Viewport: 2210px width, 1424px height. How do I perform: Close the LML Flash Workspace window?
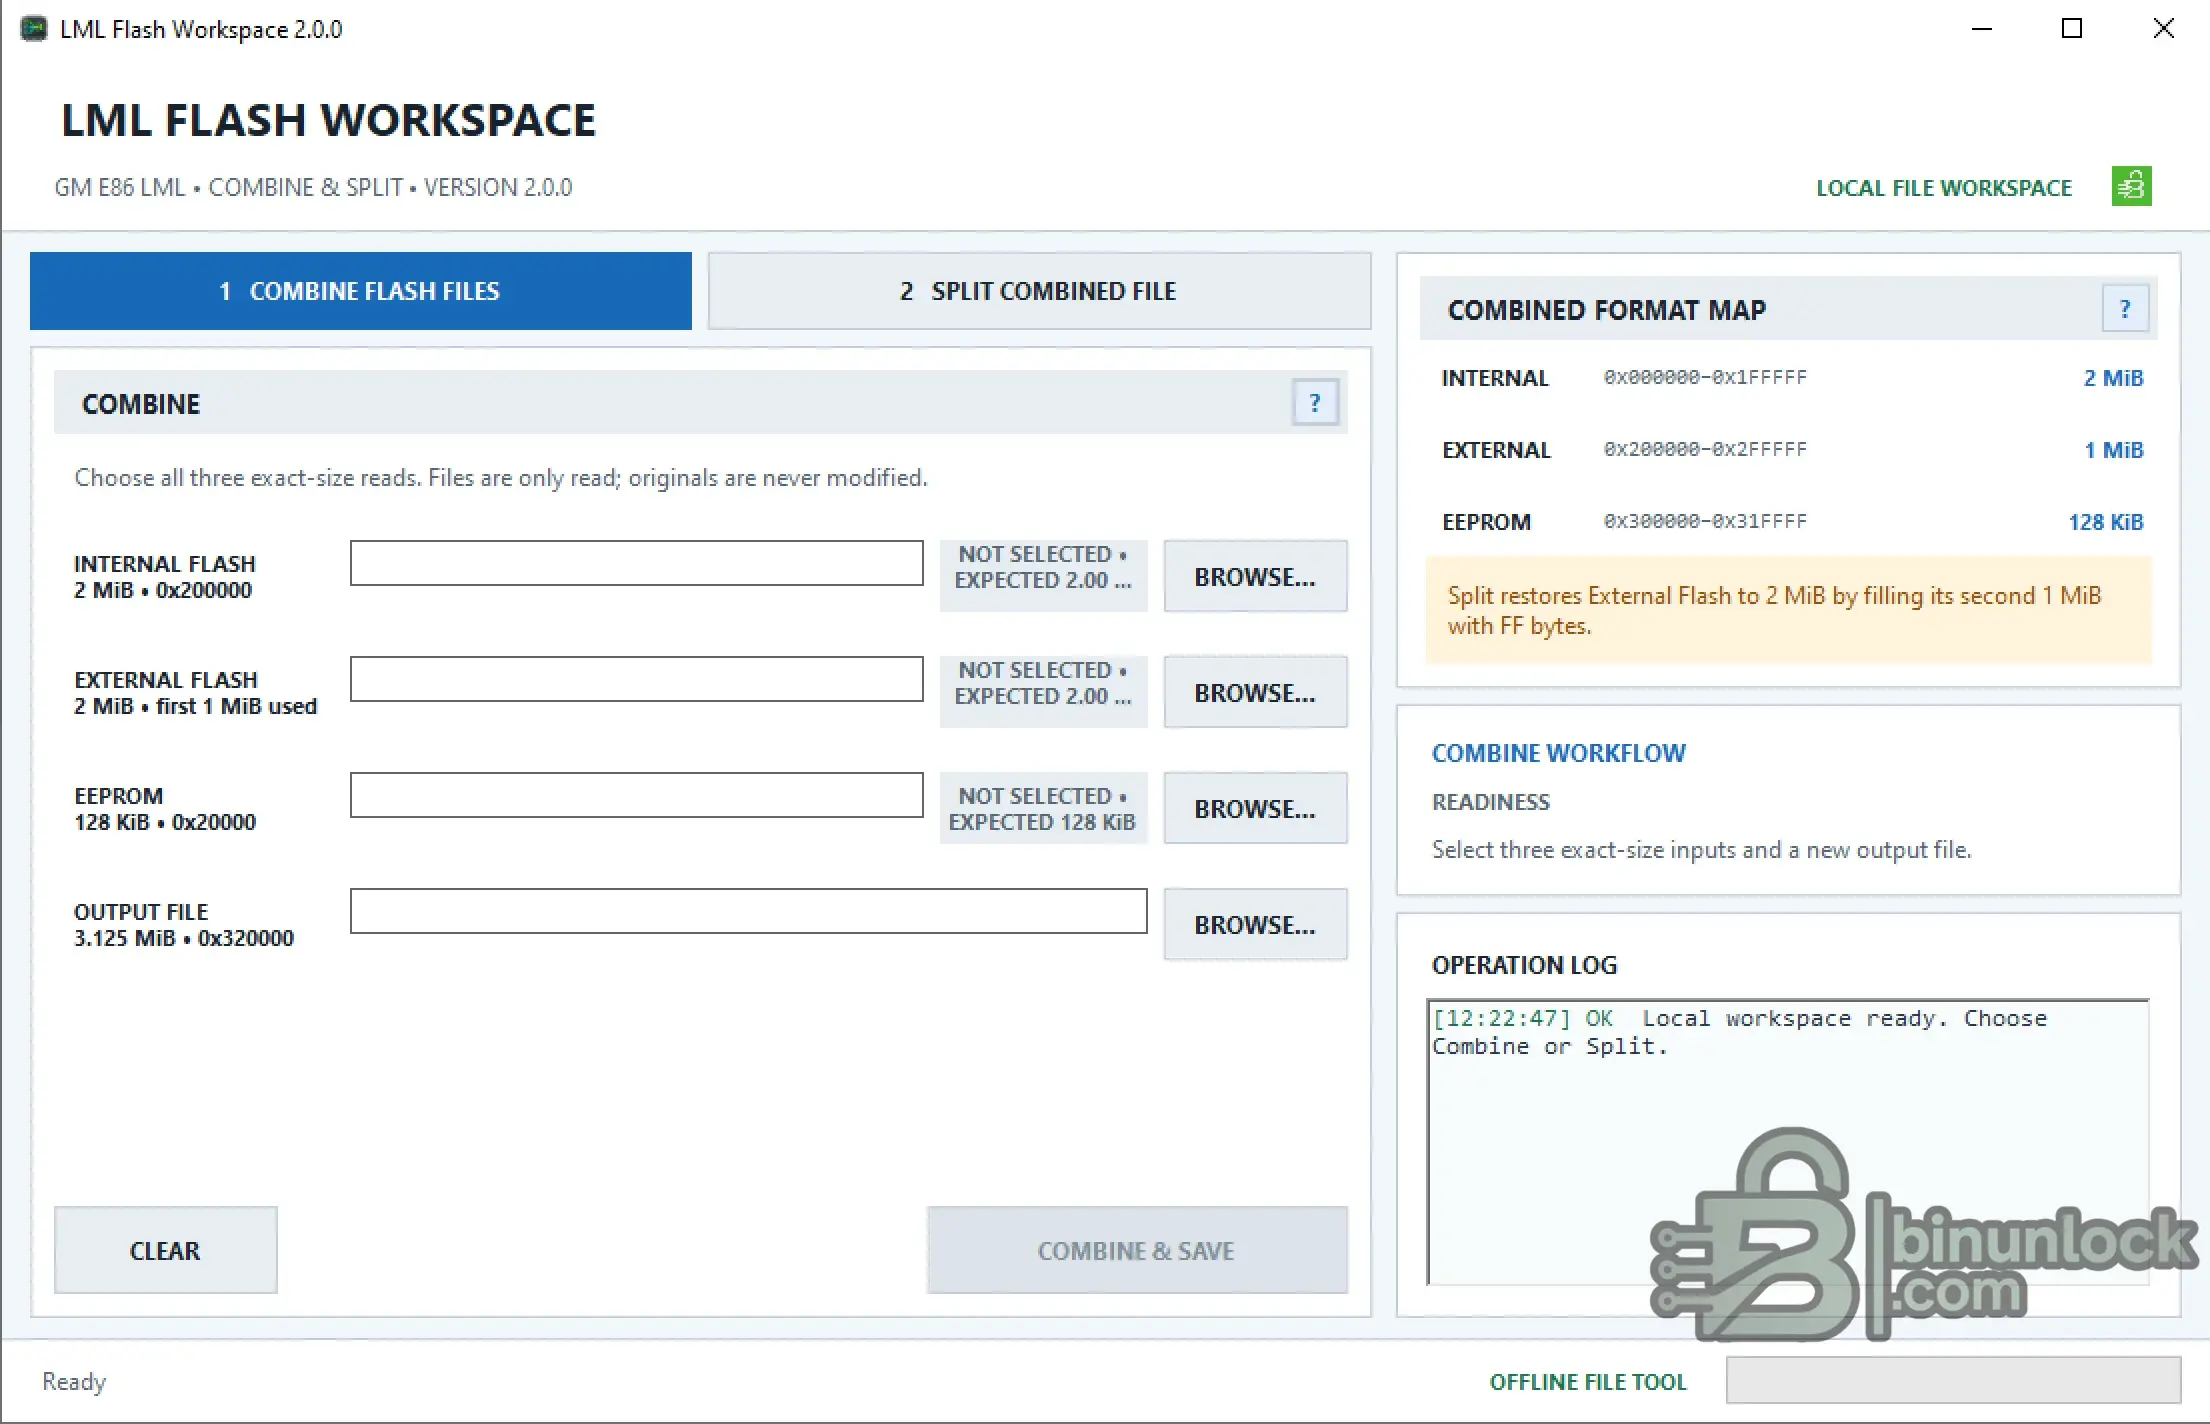tap(2163, 29)
